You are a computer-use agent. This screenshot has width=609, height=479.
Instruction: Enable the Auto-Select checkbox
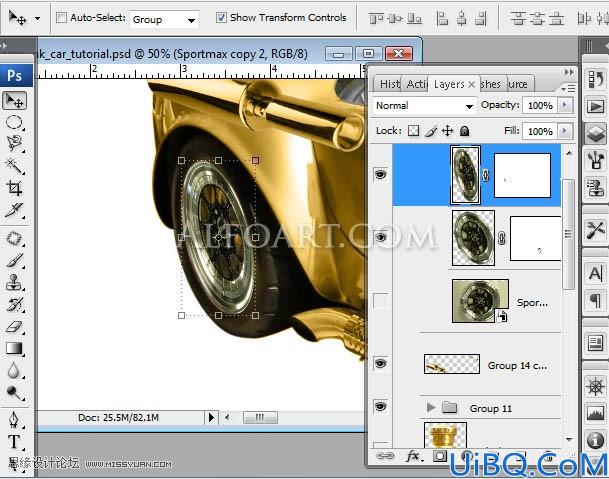[x=61, y=17]
